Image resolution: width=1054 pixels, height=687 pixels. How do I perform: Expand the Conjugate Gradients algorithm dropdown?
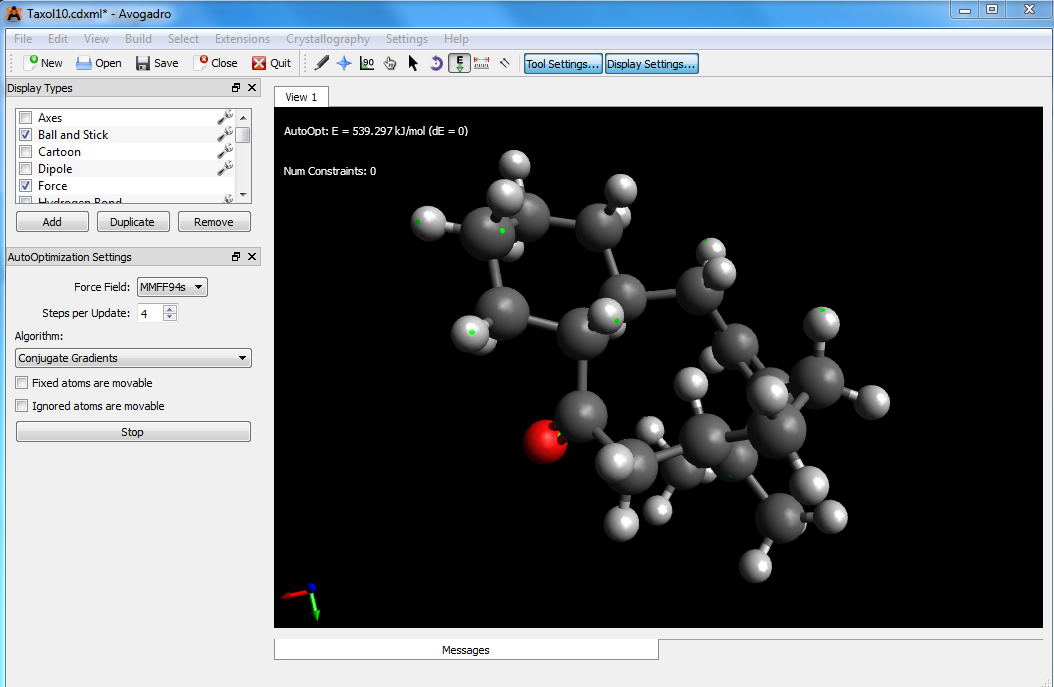pos(133,358)
